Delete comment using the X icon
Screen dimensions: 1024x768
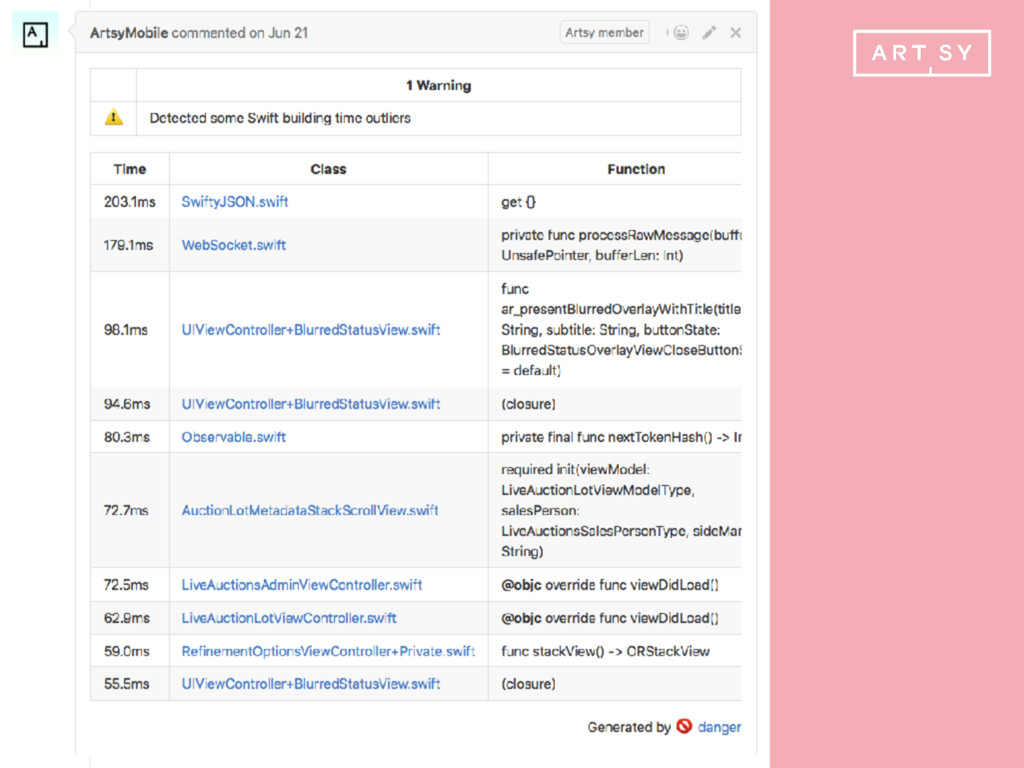[735, 33]
